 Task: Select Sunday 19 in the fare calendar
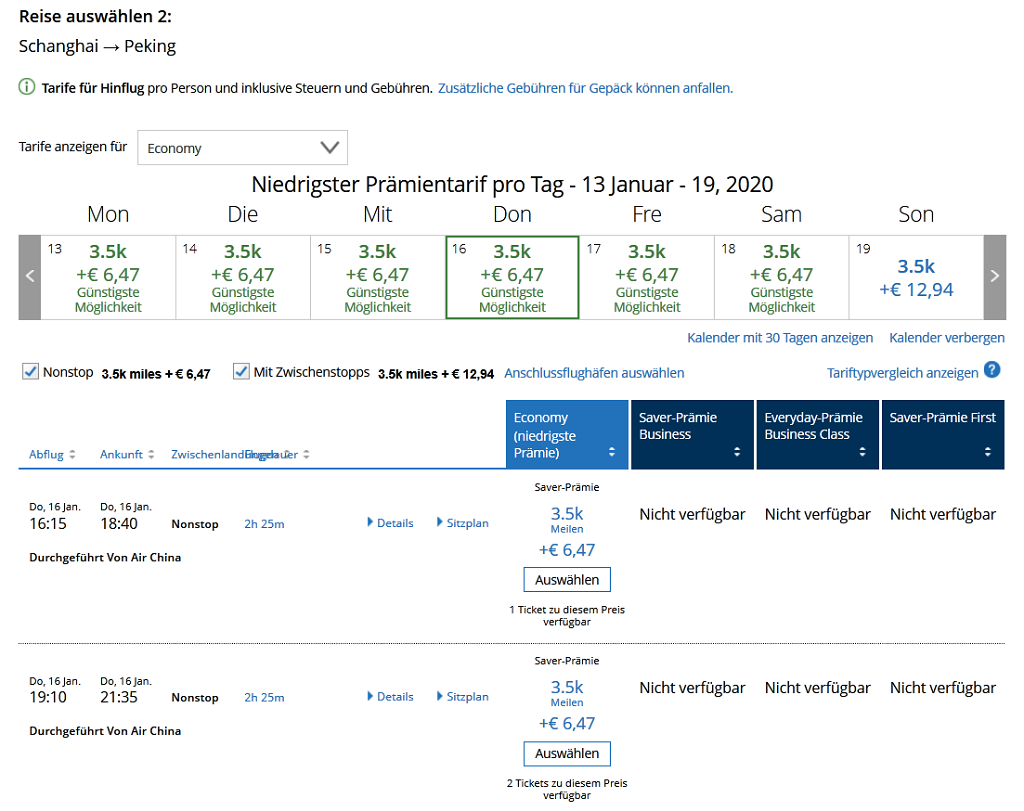pyautogui.click(x=915, y=277)
